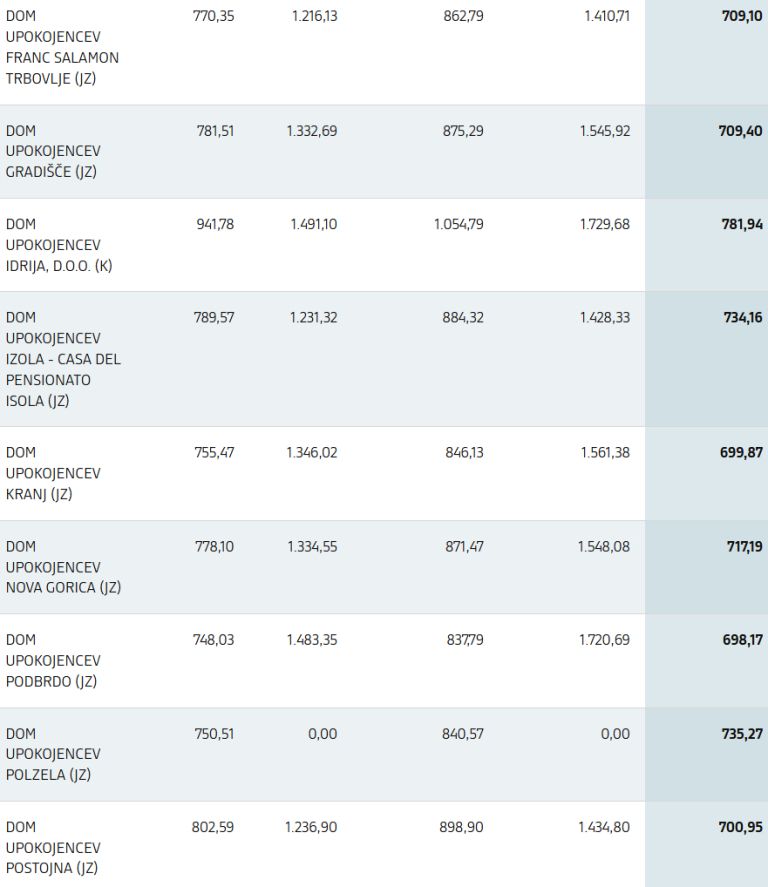Viewport: 768px width, 887px height.
Task: Select Dom Upokojencev Izola - Casa del Pensionato
Action: (63, 359)
